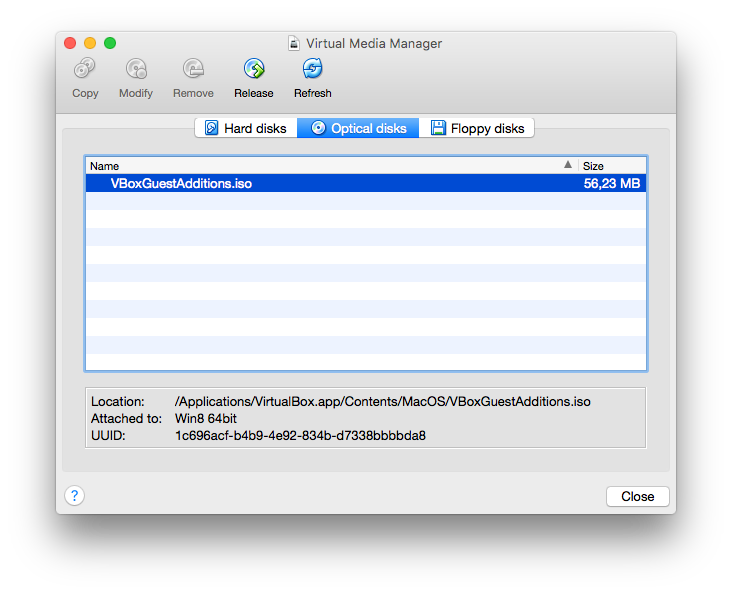Click the Copy disk toolbar icon
This screenshot has width=732, height=594.
coord(85,69)
